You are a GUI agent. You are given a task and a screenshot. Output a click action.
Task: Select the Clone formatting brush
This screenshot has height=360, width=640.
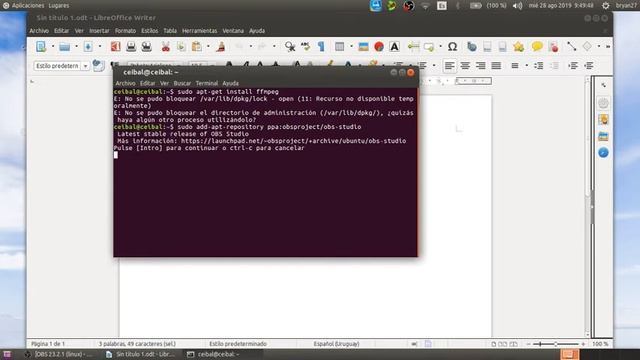tap(221, 47)
